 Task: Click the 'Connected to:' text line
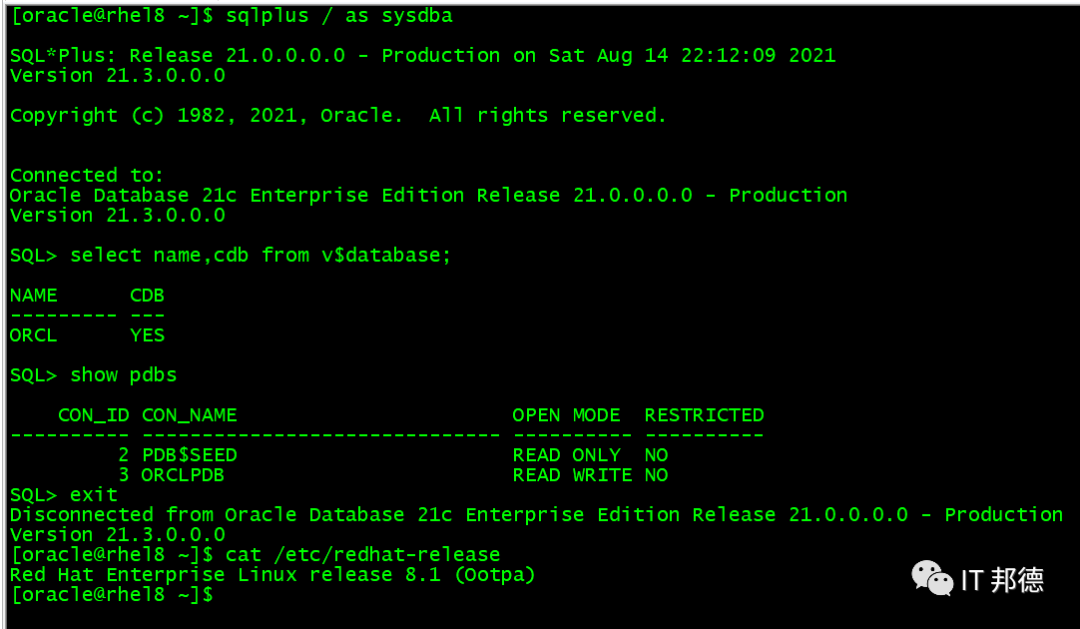tap(86, 175)
